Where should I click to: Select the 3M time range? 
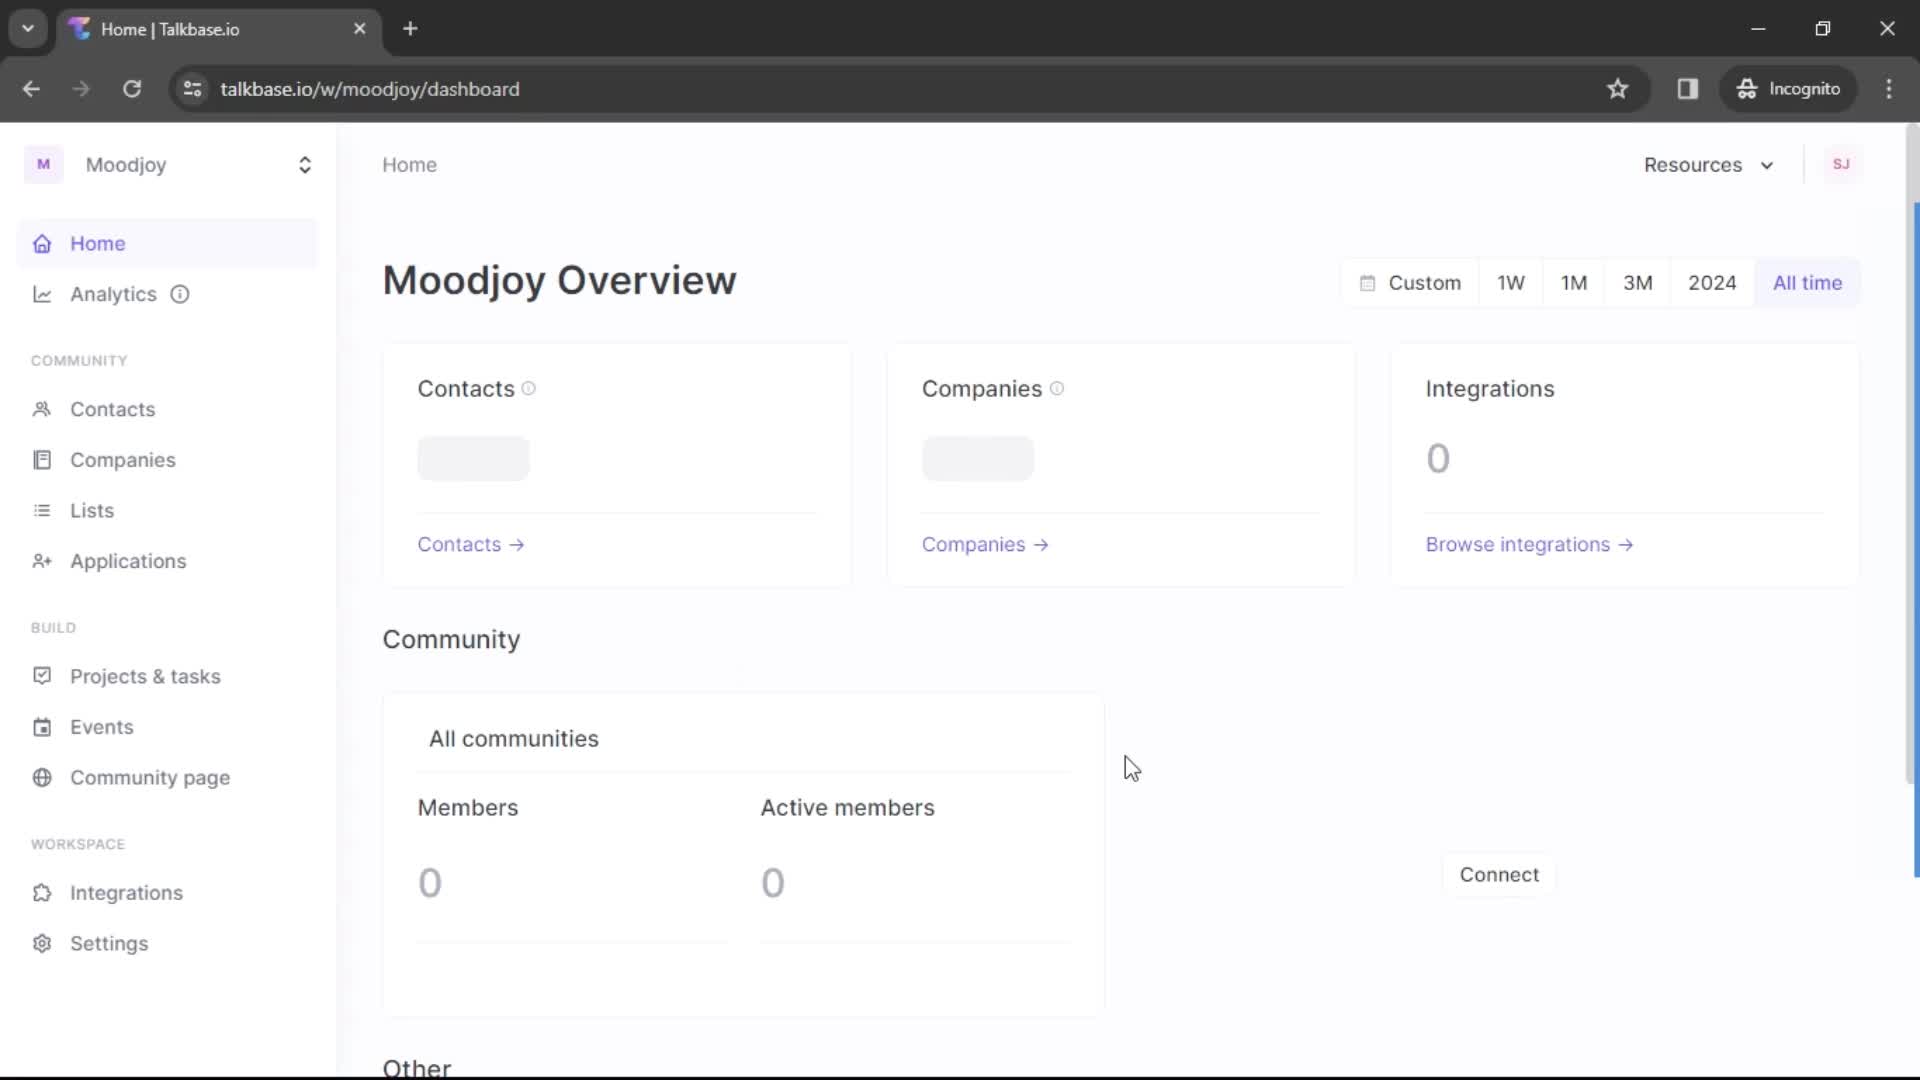[x=1637, y=283]
